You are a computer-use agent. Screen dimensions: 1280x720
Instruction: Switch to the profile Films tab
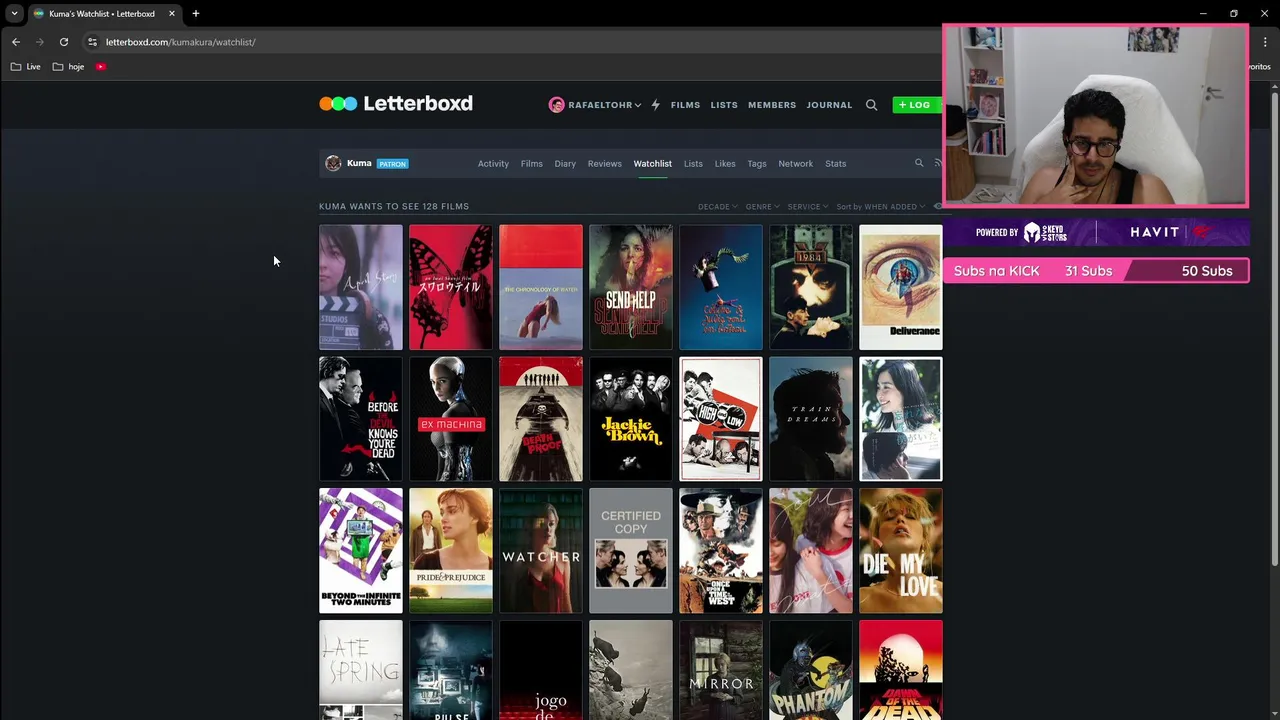pyautogui.click(x=532, y=164)
